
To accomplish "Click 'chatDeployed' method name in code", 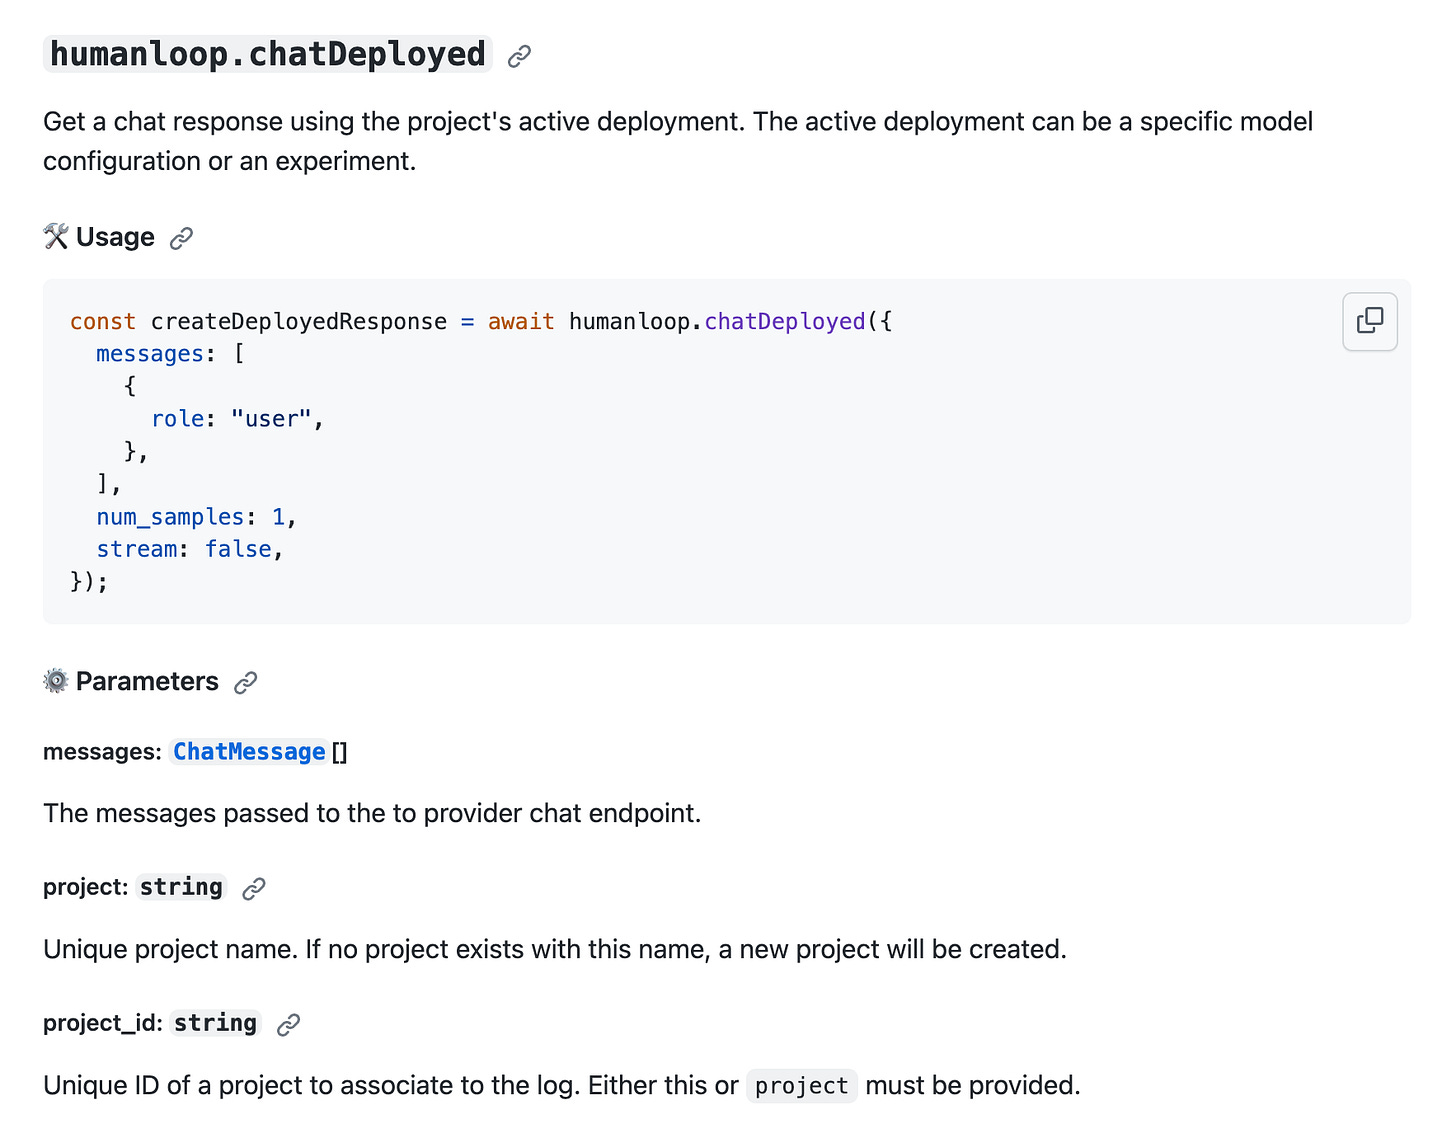I will pos(785,321).
